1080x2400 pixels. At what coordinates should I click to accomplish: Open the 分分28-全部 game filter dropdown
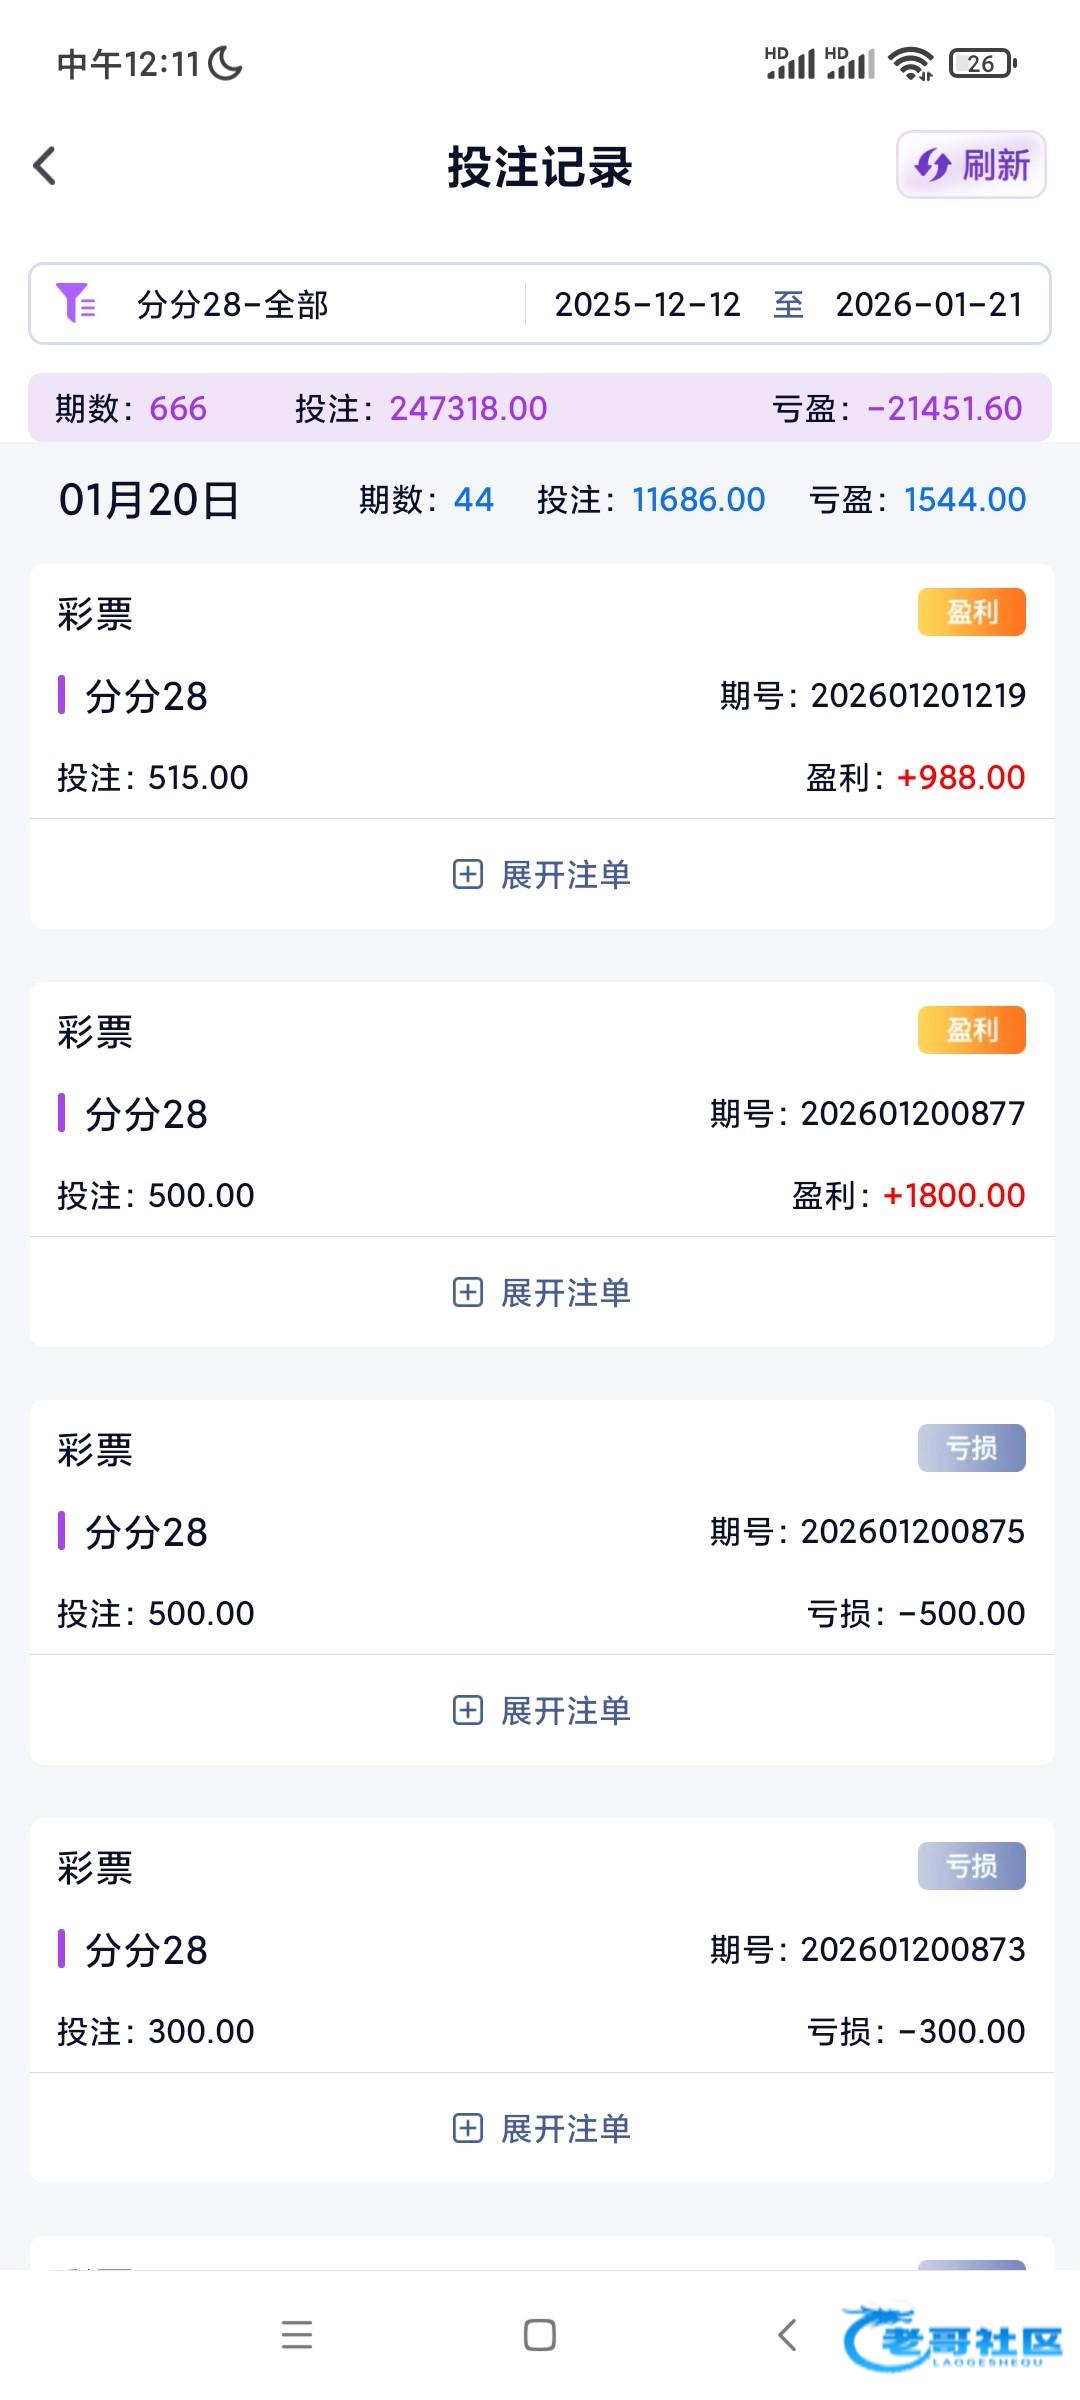coord(233,304)
